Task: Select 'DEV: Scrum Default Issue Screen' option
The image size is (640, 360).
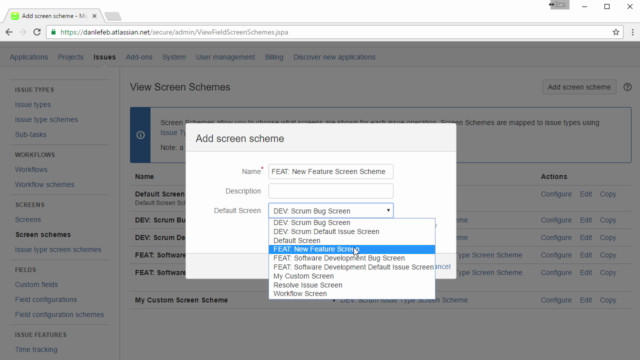Action: [352, 231]
